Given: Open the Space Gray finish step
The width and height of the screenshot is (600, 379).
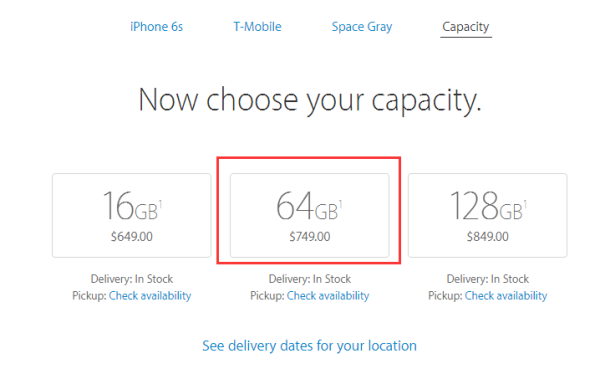Looking at the screenshot, I should (362, 27).
